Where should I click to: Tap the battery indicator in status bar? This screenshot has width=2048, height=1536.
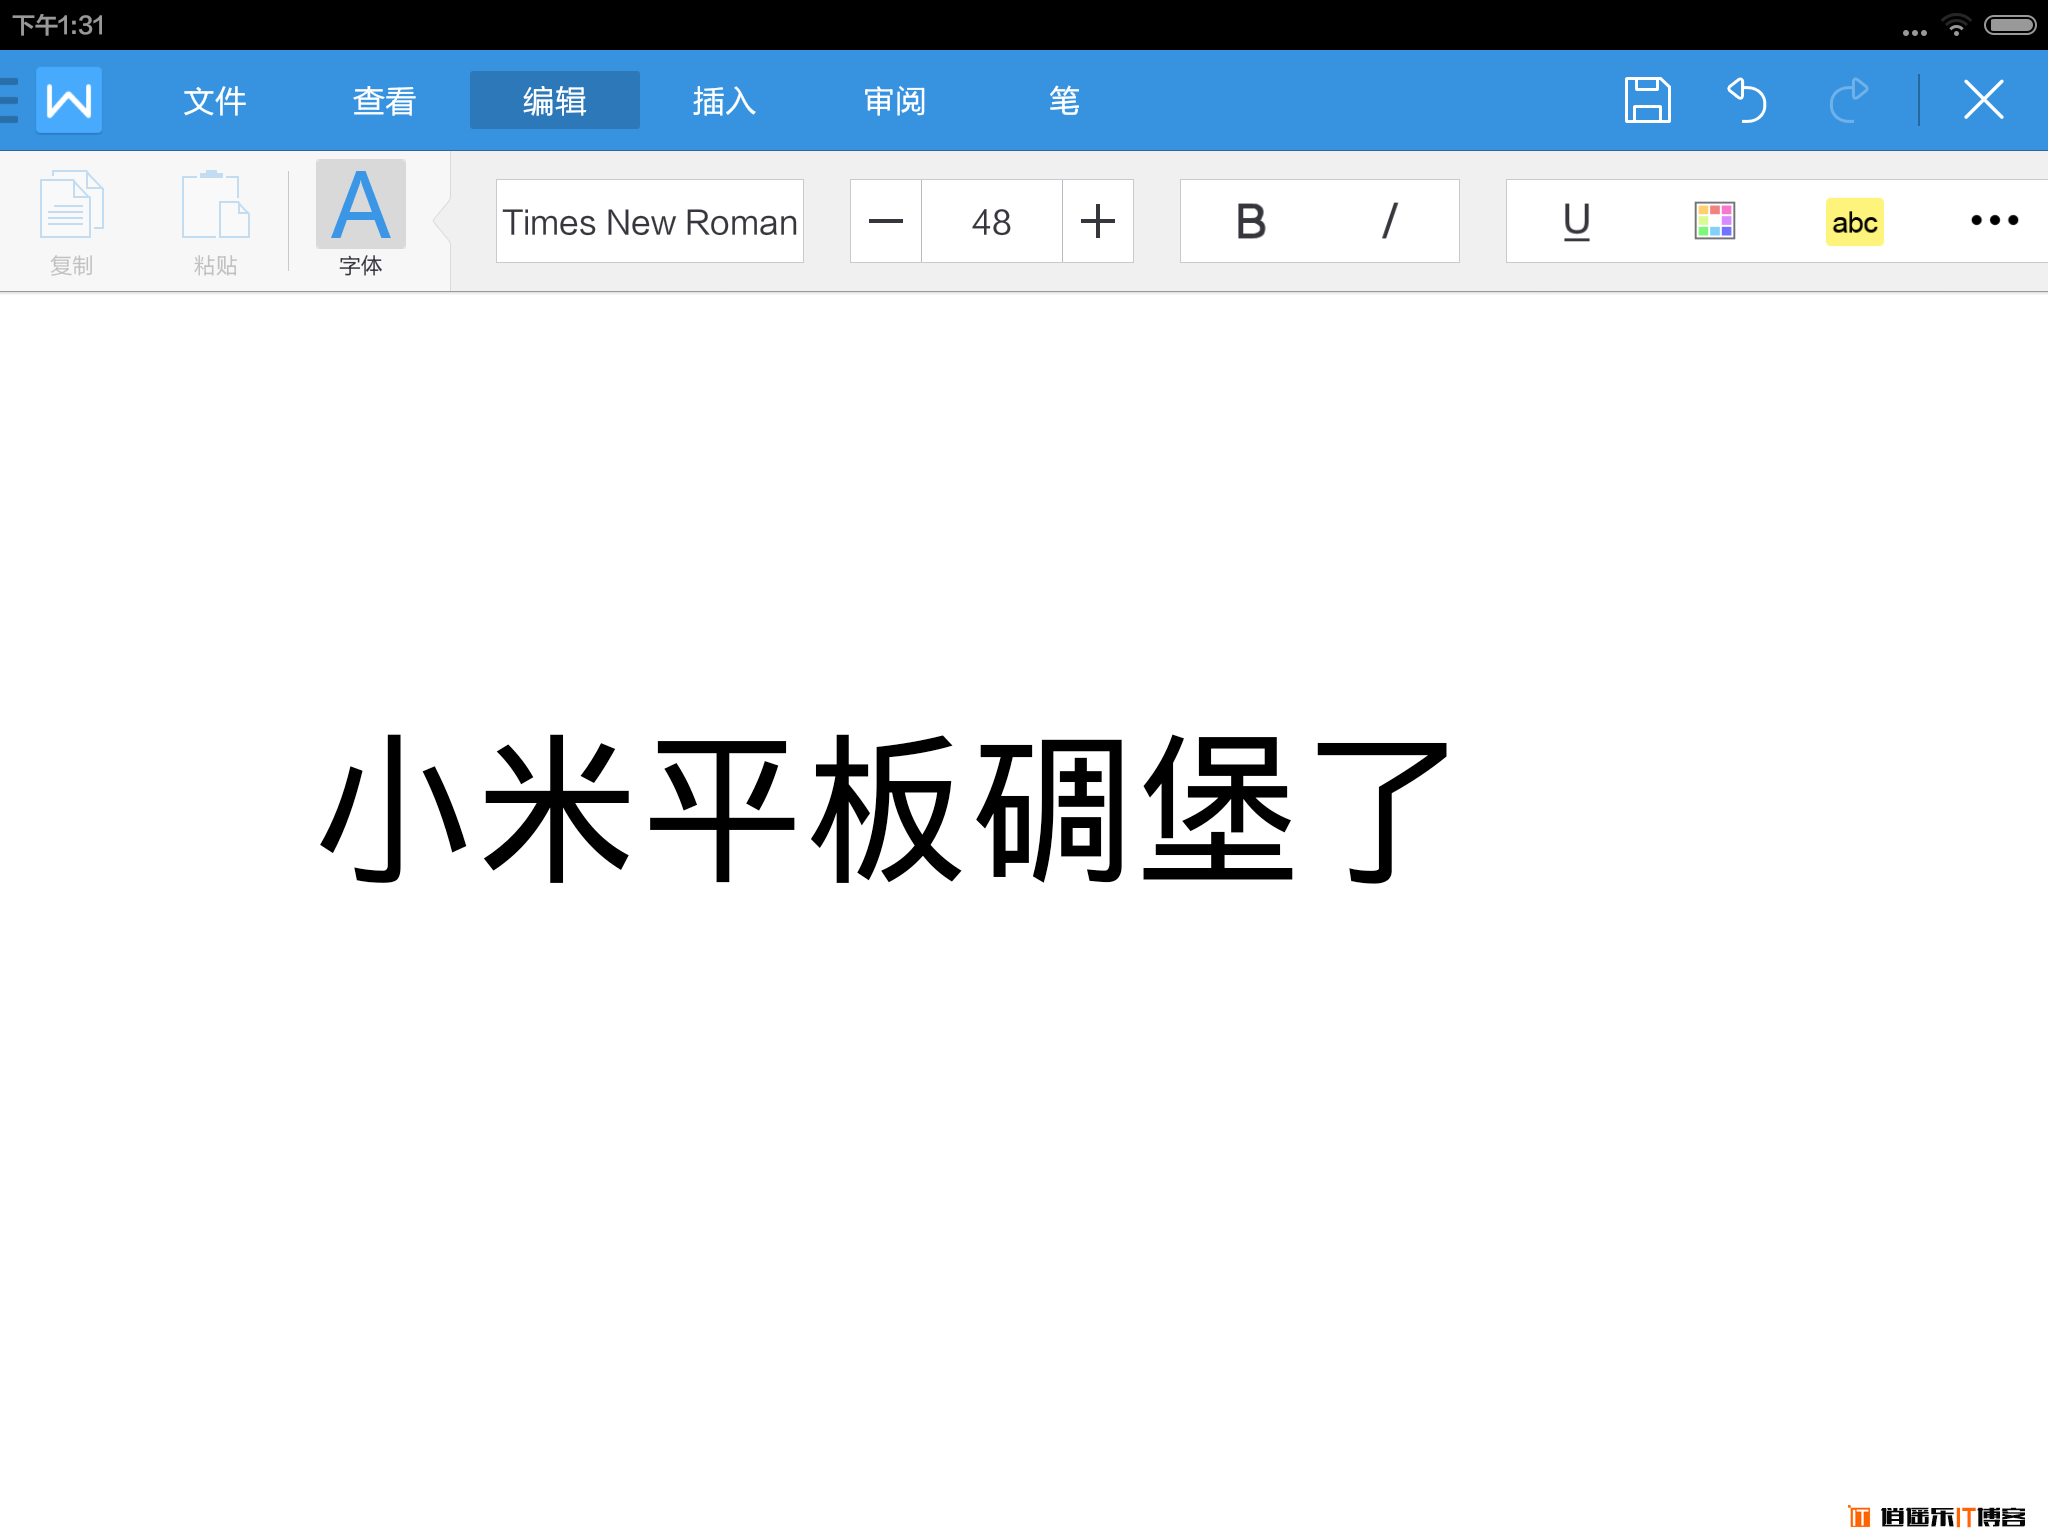tap(2010, 25)
